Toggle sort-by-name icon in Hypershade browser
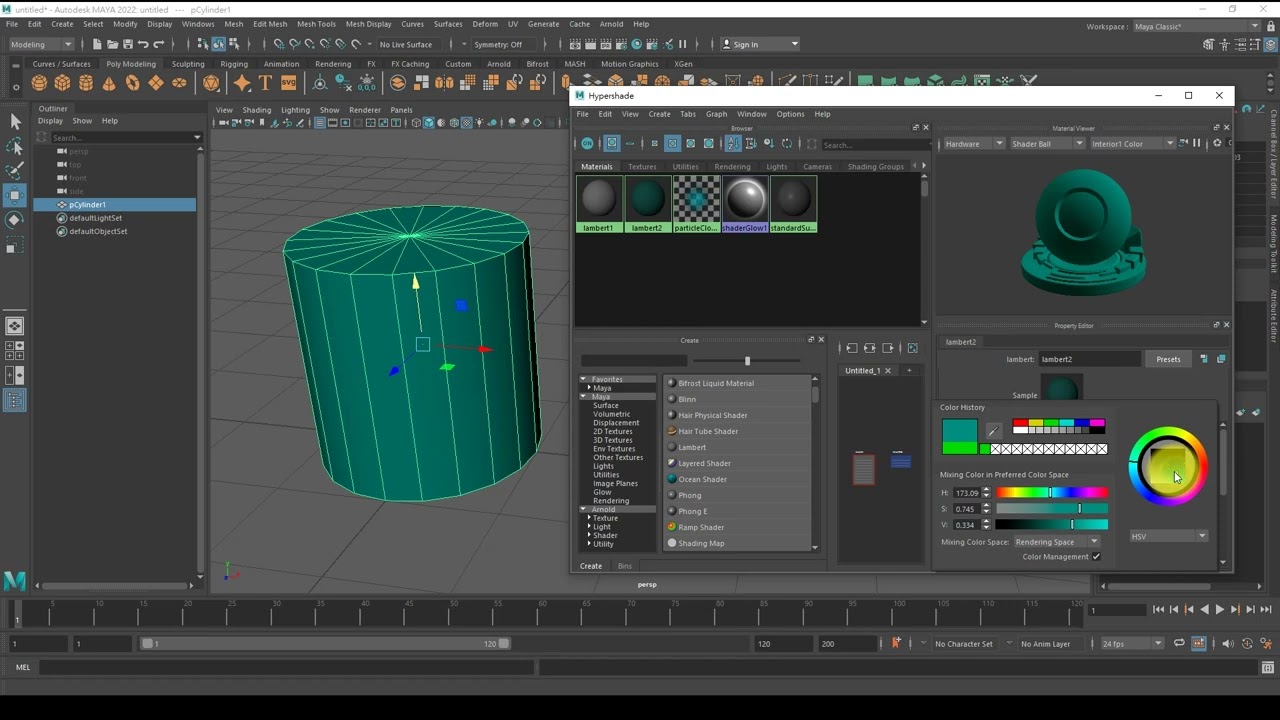This screenshot has width=1280, height=720. (734, 144)
